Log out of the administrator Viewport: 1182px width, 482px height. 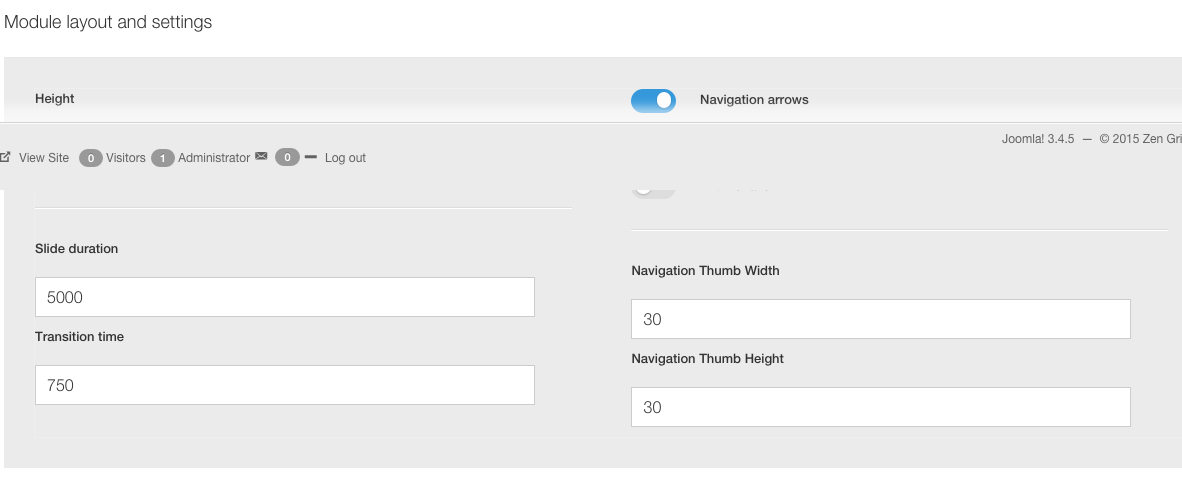345,158
